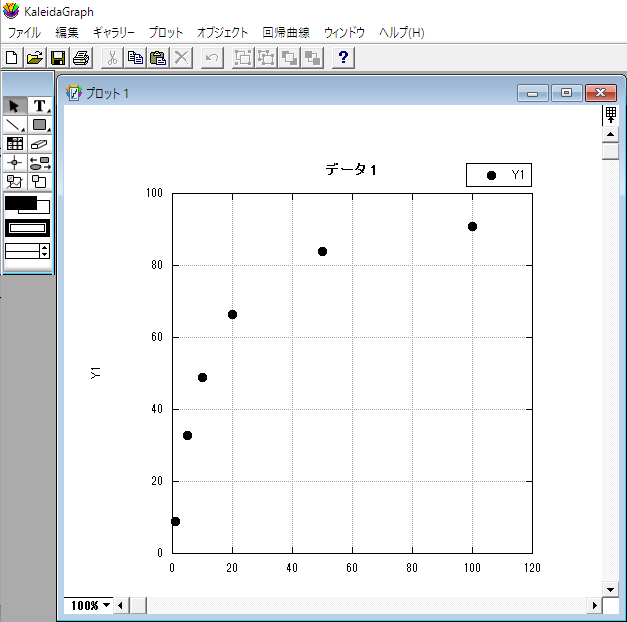Minimize the プロット 1 window

(x=532, y=93)
